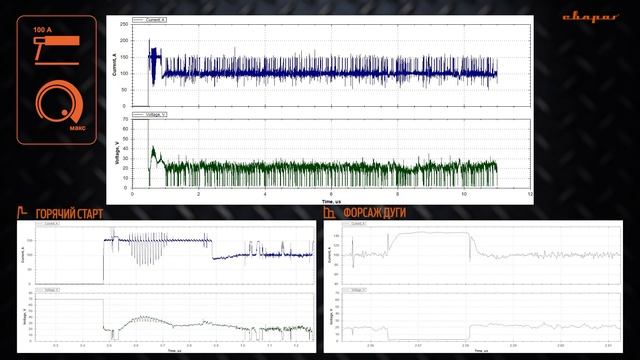Click the Сварог logo in the corner
Image resolution: width=640 pixels, height=360 pixels.
click(x=590, y=17)
